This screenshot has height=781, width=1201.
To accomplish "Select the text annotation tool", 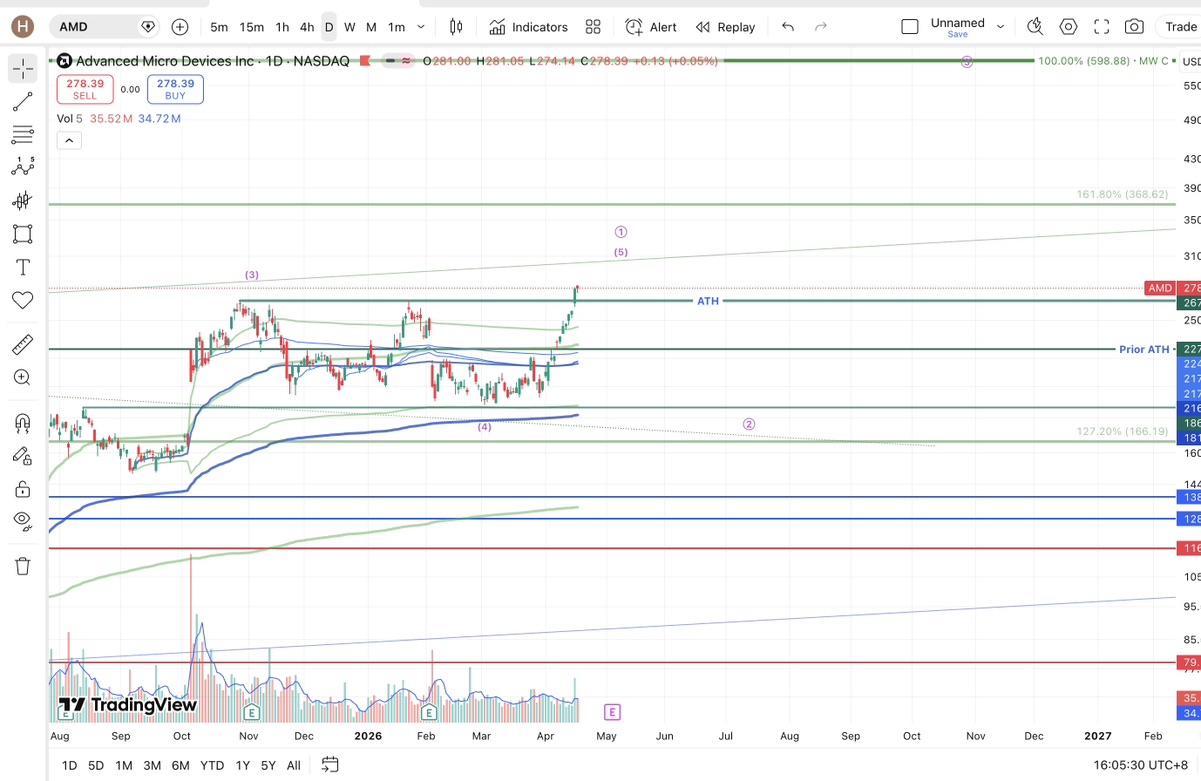I will pyautogui.click(x=22, y=267).
